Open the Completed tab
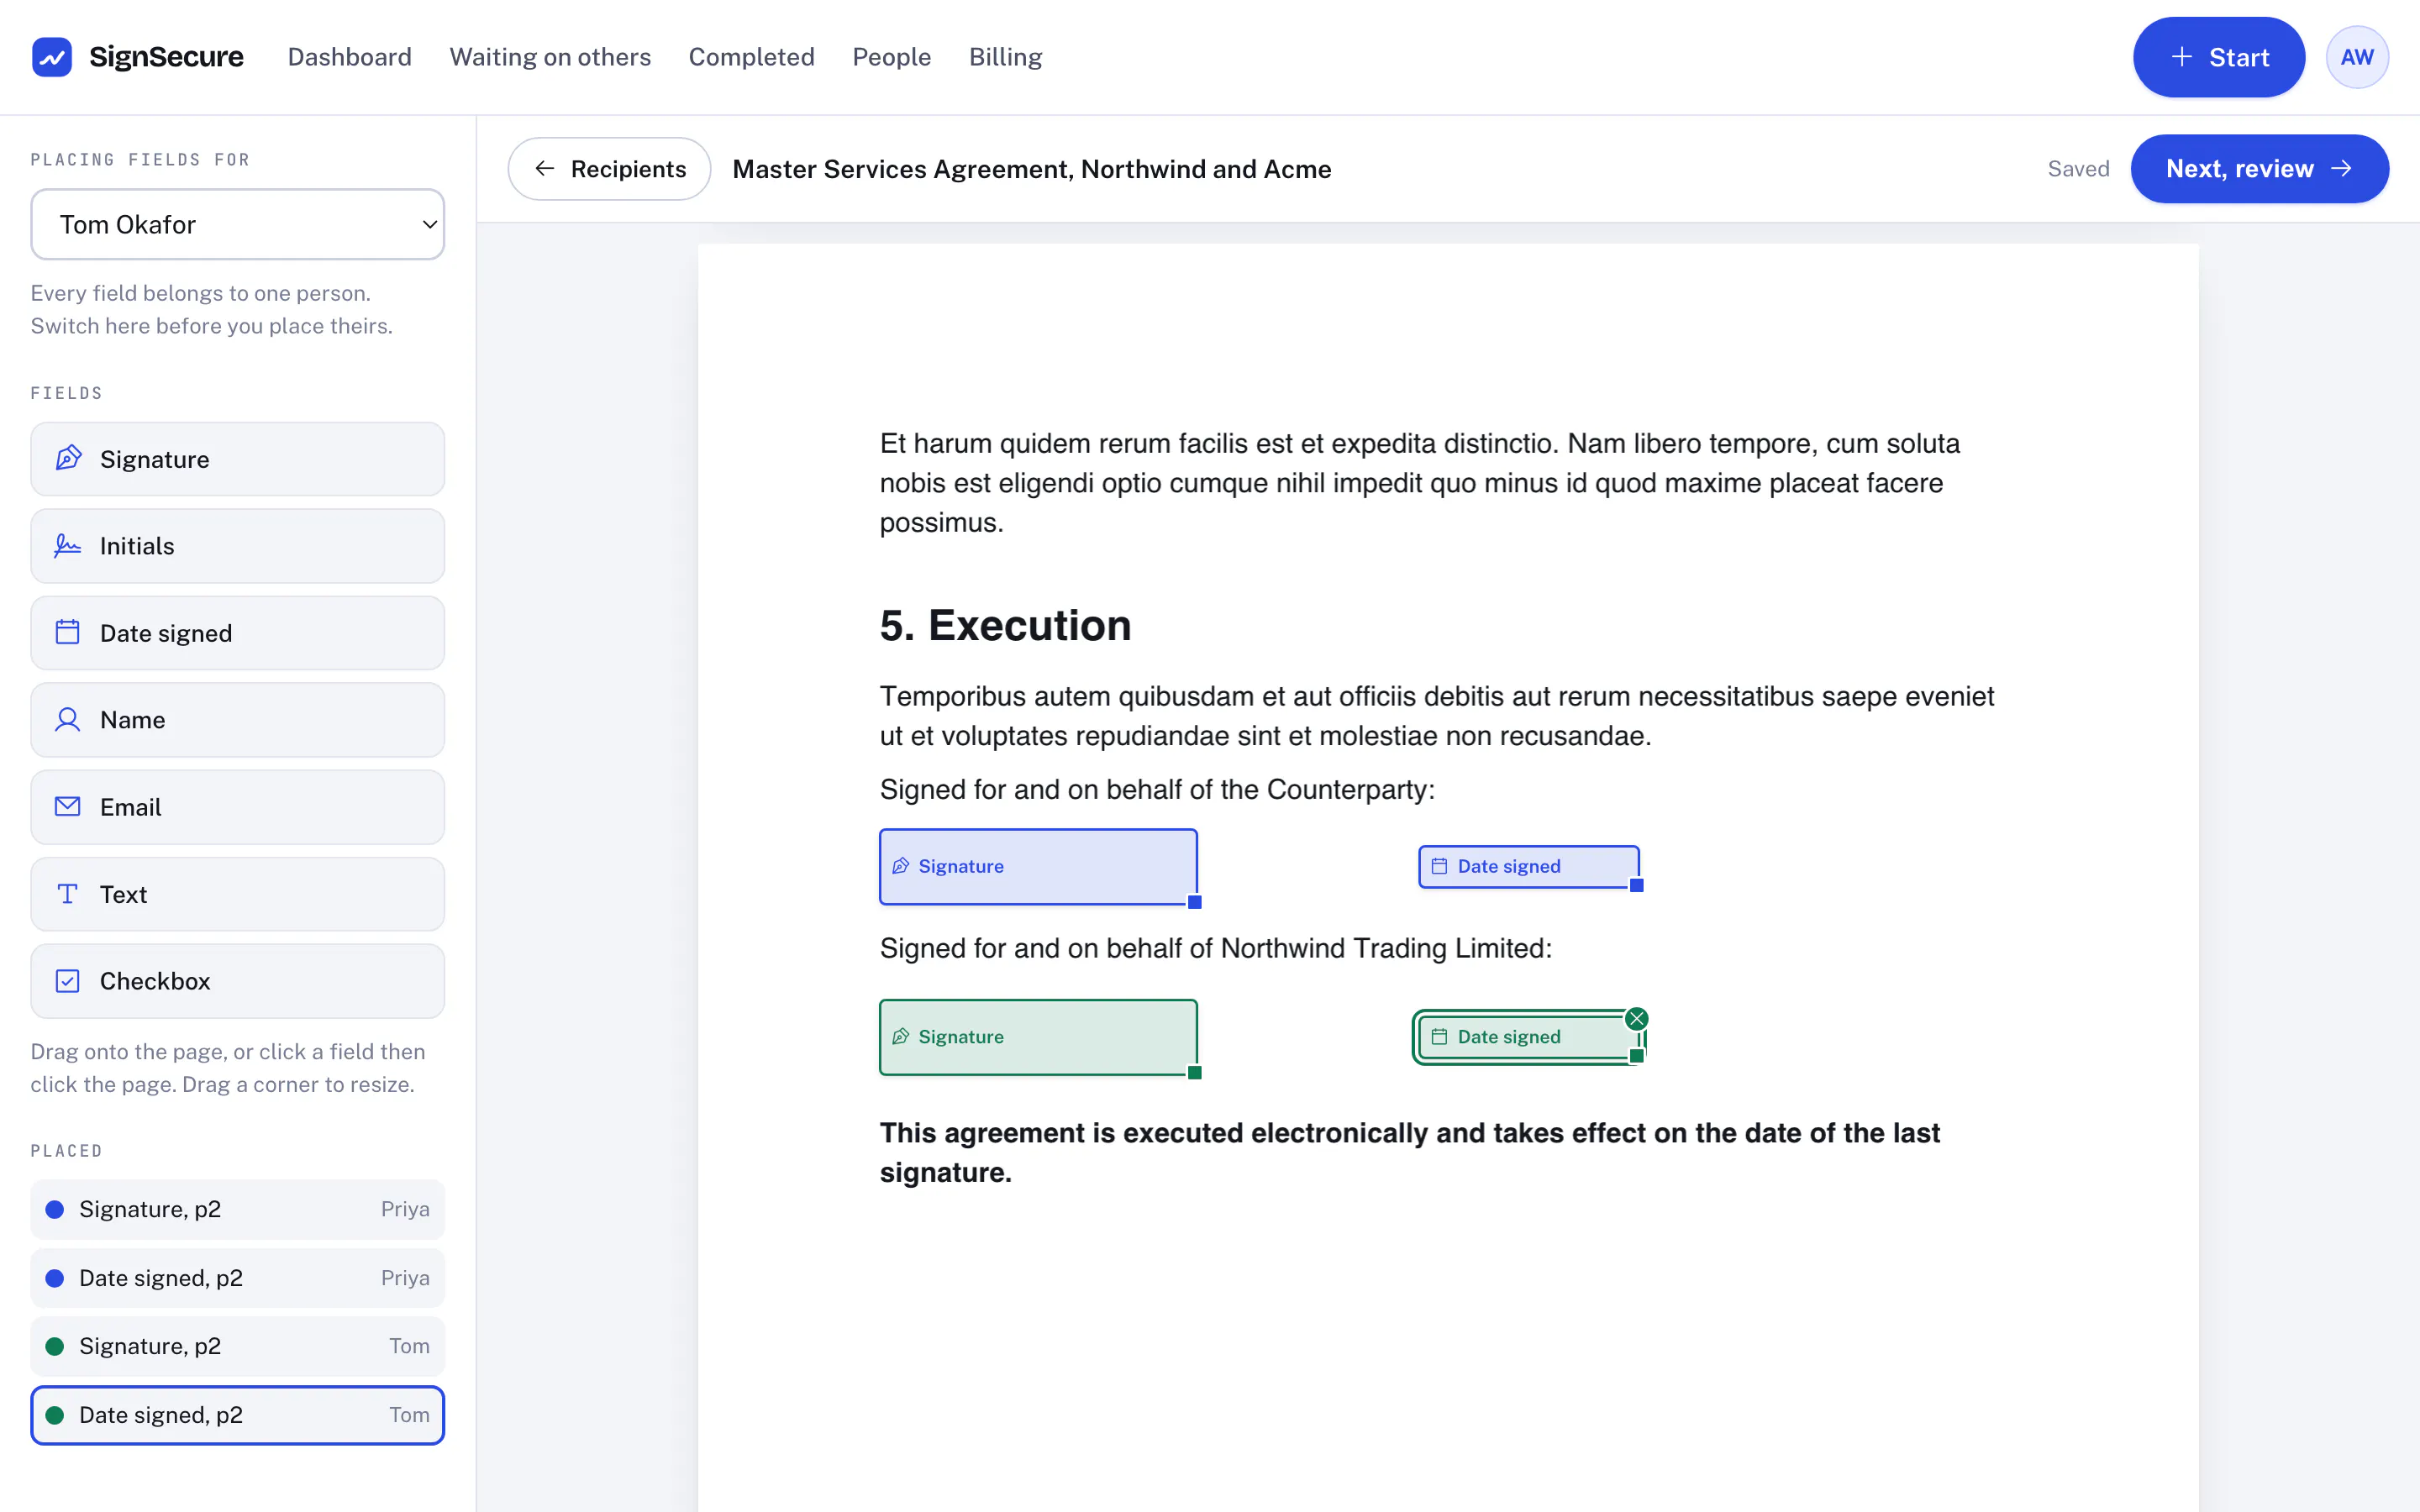Viewport: 2420px width, 1512px height. coord(751,57)
